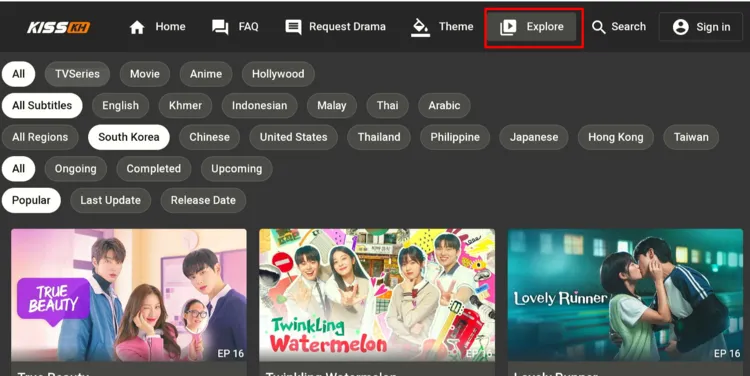Select Chinese region chip

tap(210, 137)
